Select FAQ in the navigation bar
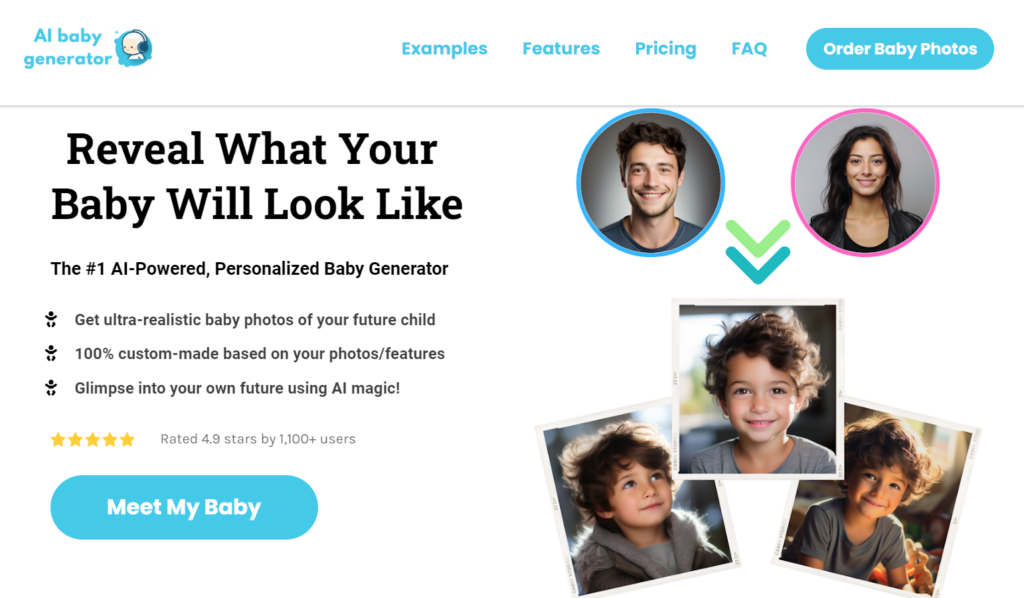1024x598 pixels. [749, 48]
